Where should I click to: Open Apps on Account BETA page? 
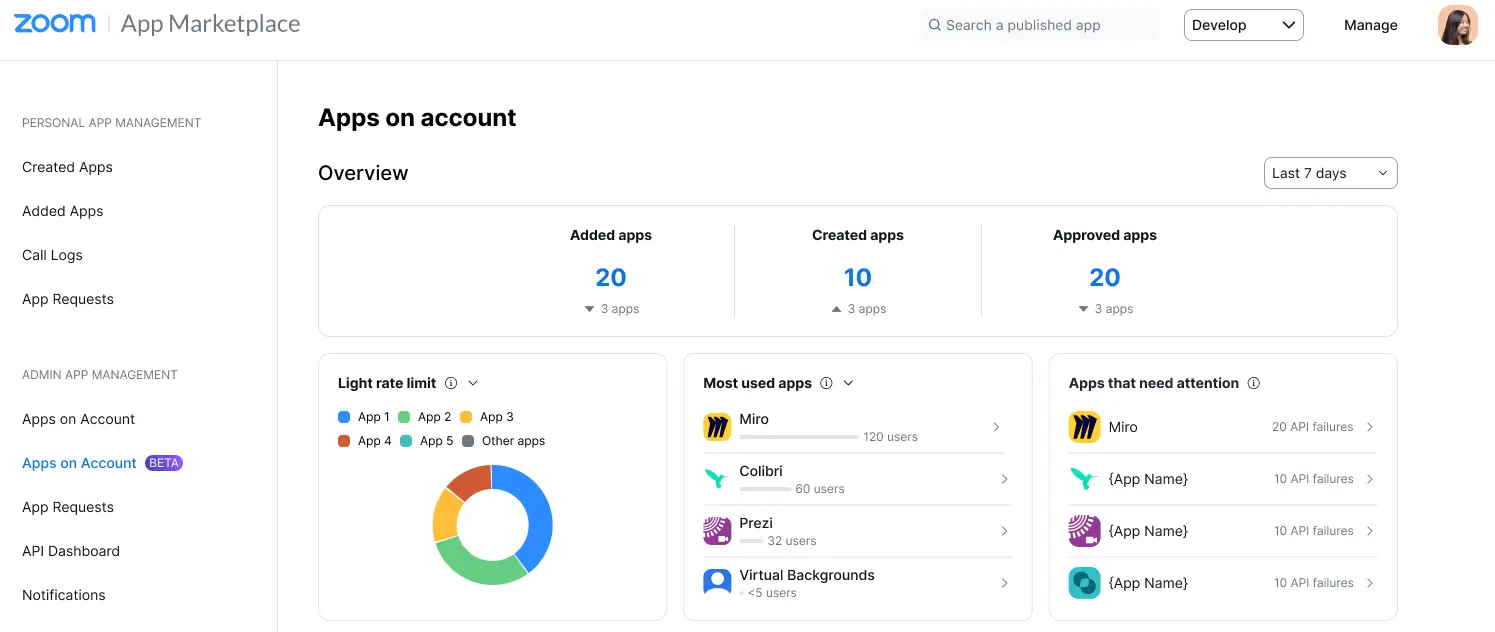(78, 463)
